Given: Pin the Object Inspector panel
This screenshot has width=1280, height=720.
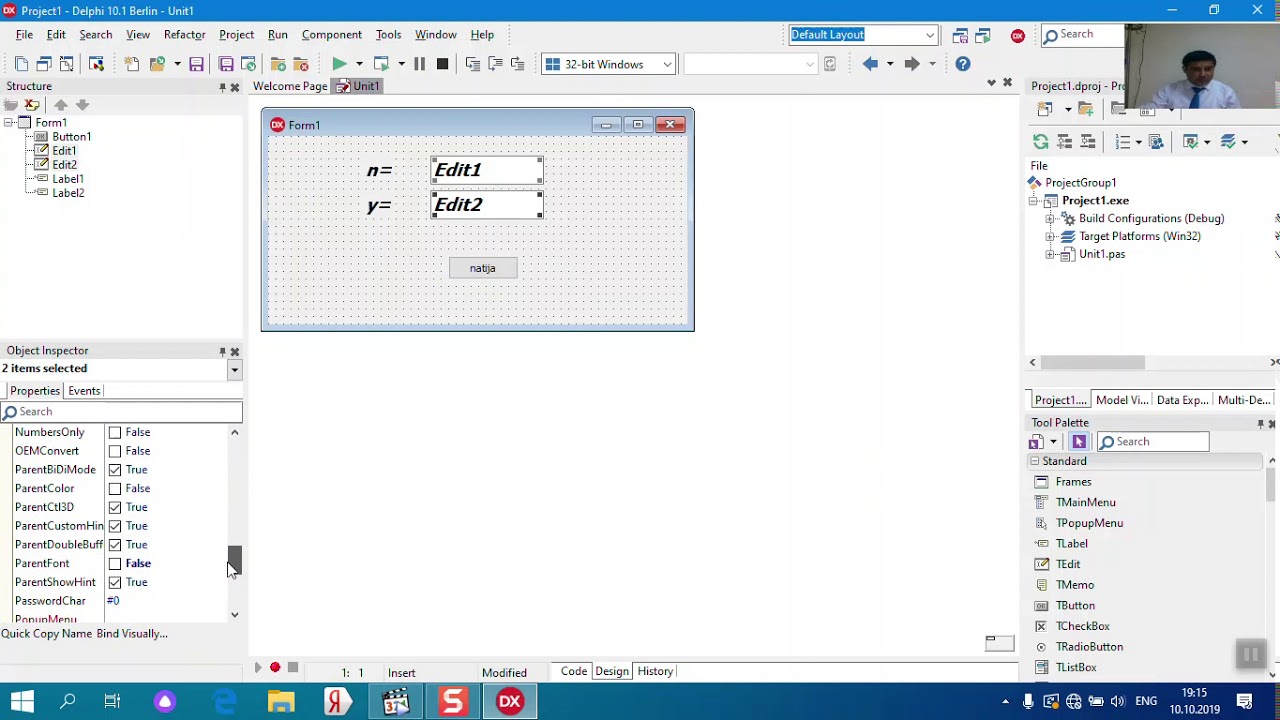Looking at the screenshot, I should coord(222,351).
